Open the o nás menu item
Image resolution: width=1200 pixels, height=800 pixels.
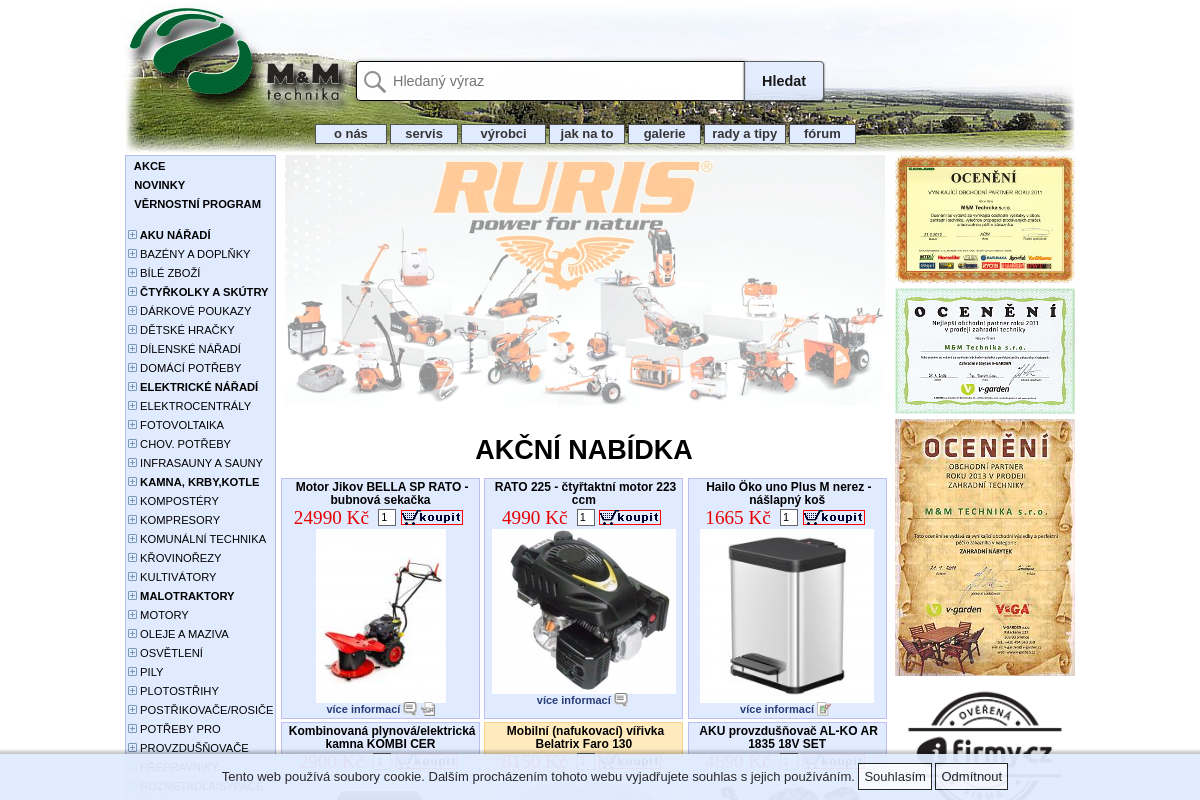(x=351, y=134)
